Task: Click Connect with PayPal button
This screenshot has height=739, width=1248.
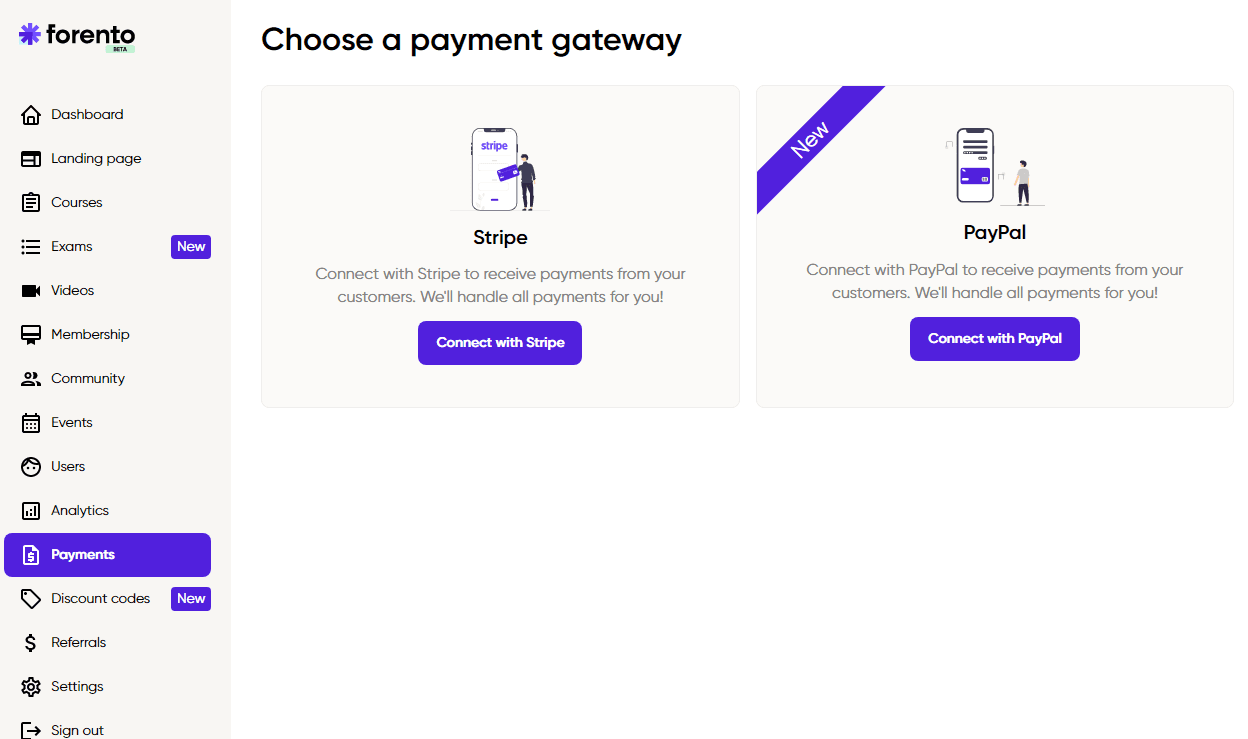Action: (995, 339)
